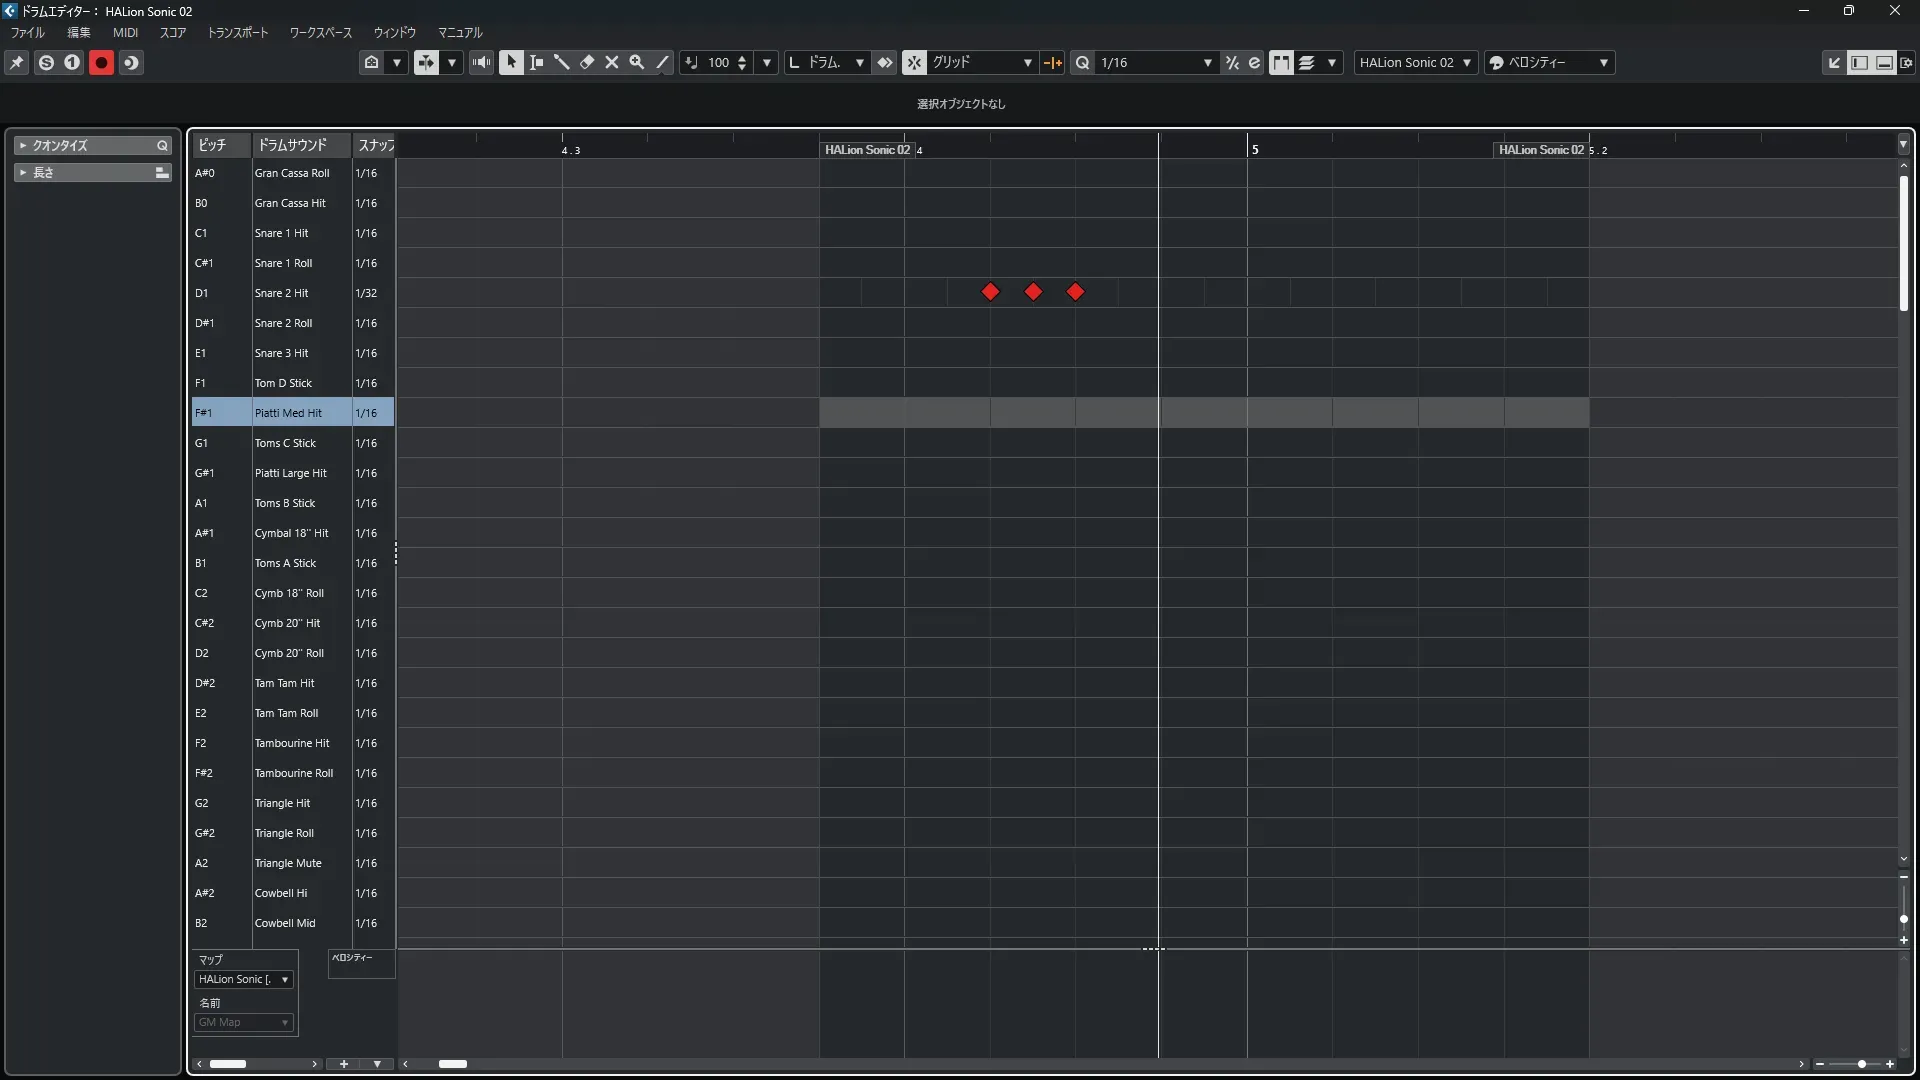This screenshot has height=1080, width=1920.
Task: Select the Piatti Med Hit drum row
Action: tap(288, 413)
